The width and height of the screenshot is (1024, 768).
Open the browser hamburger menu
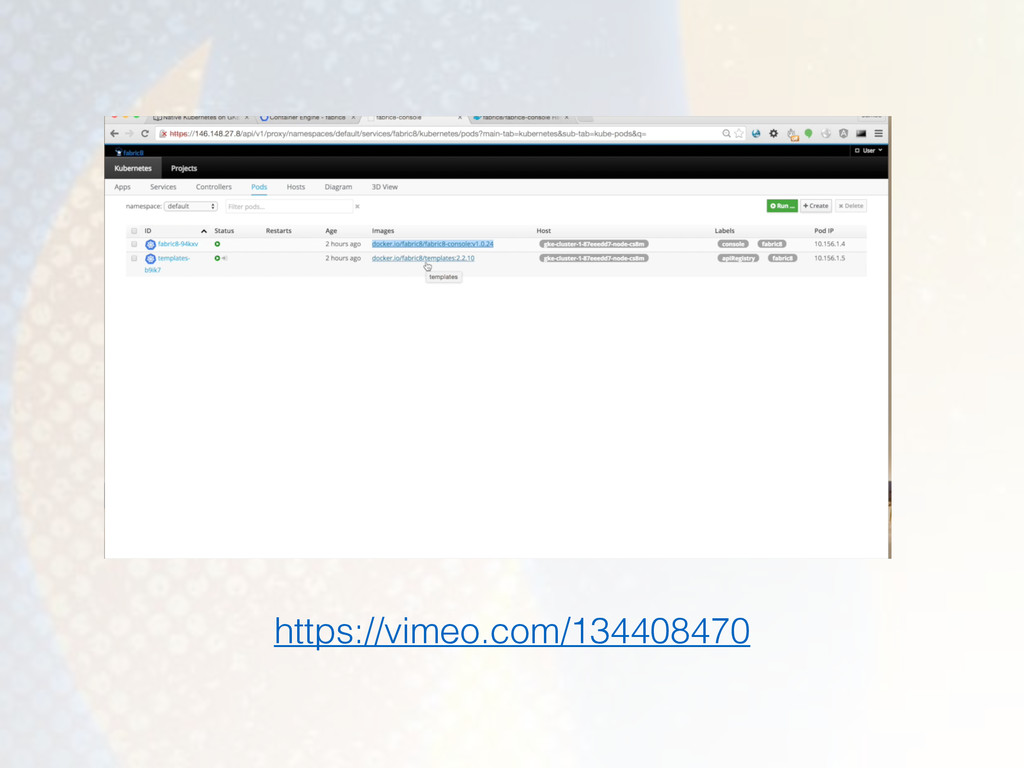(878, 133)
